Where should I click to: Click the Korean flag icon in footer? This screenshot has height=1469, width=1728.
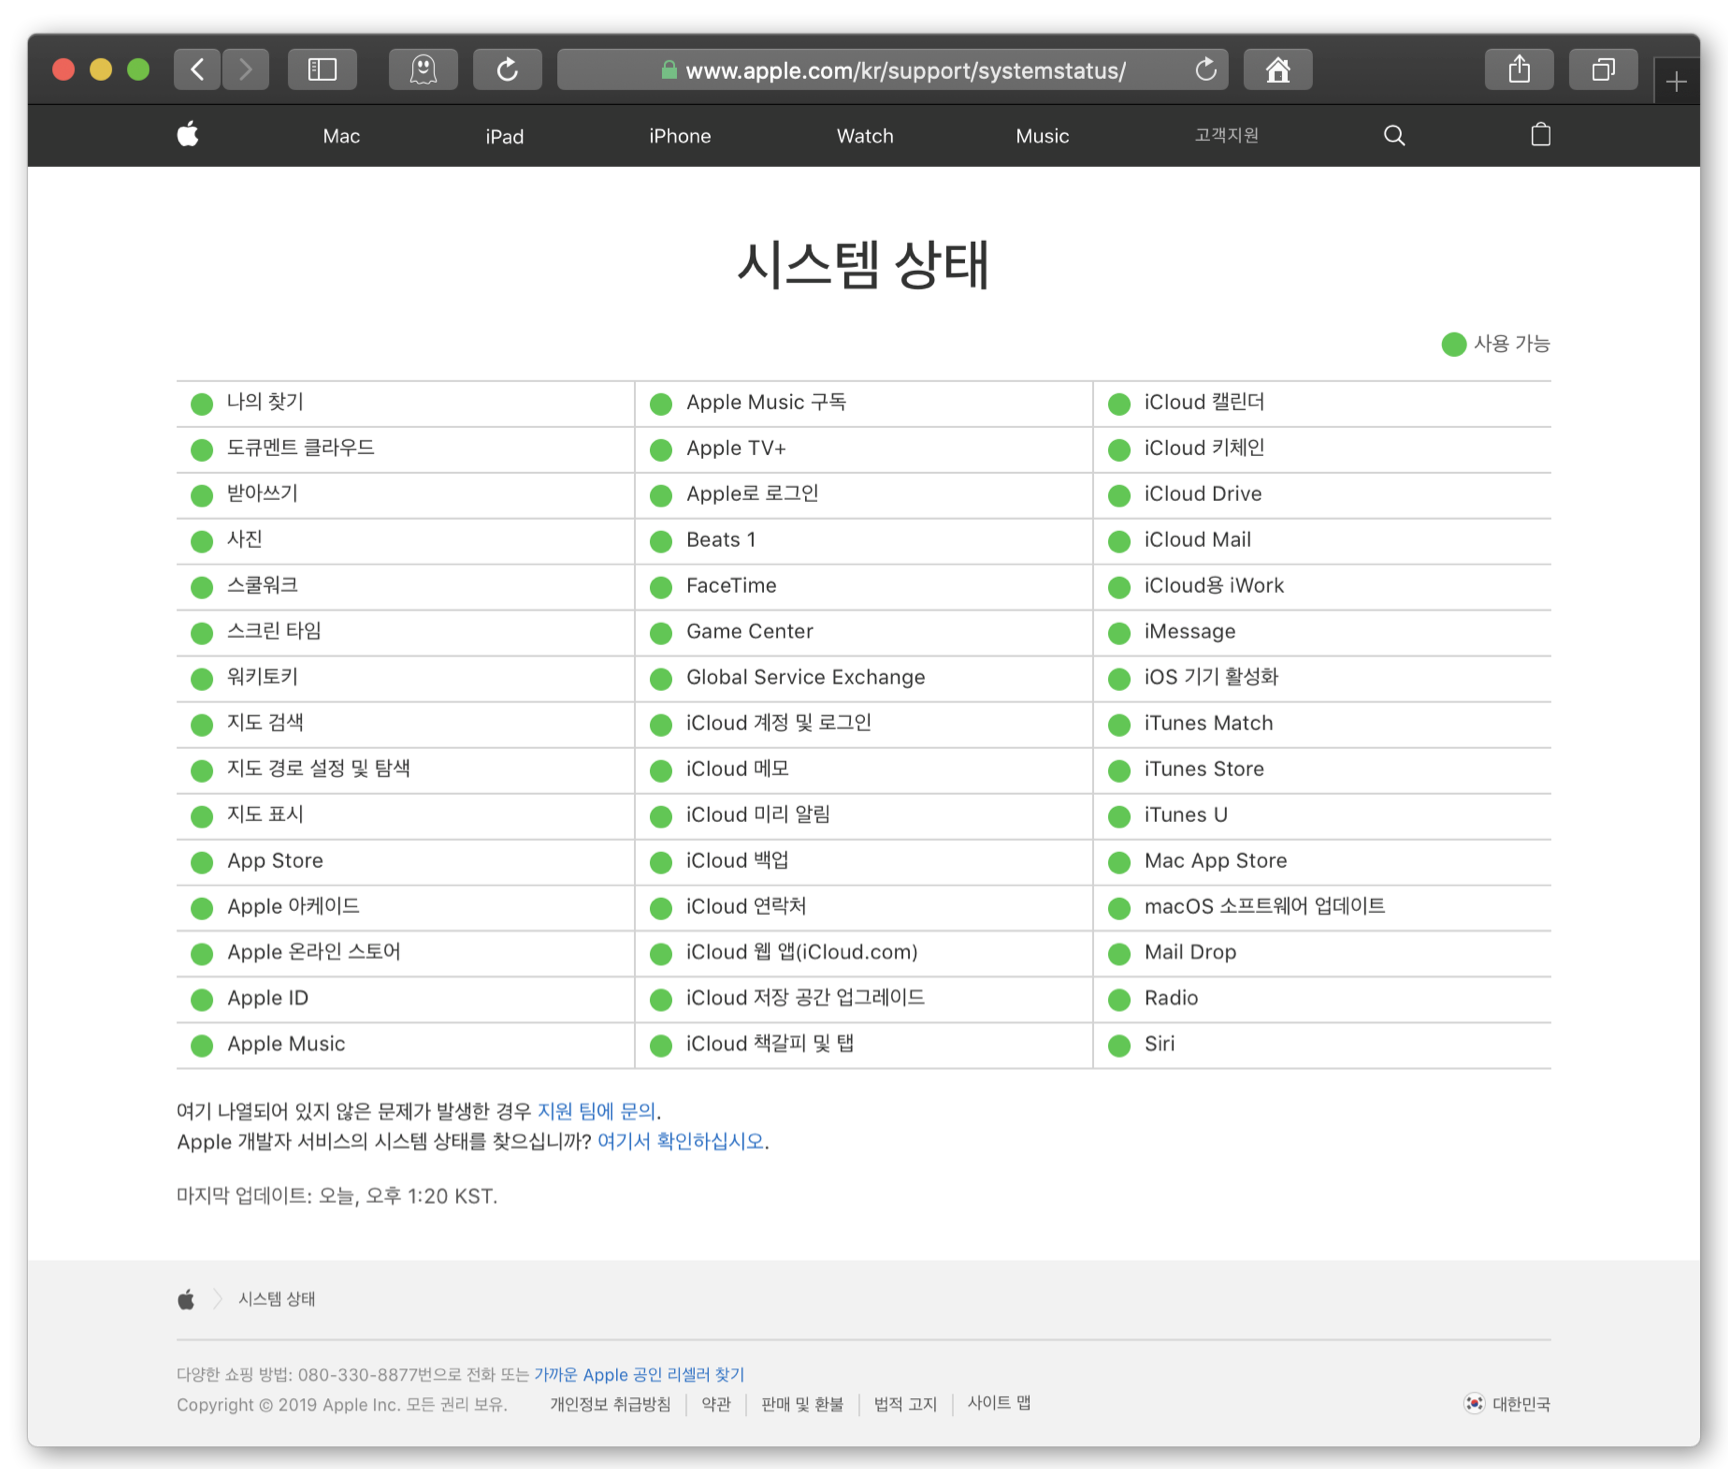pyautogui.click(x=1474, y=1403)
